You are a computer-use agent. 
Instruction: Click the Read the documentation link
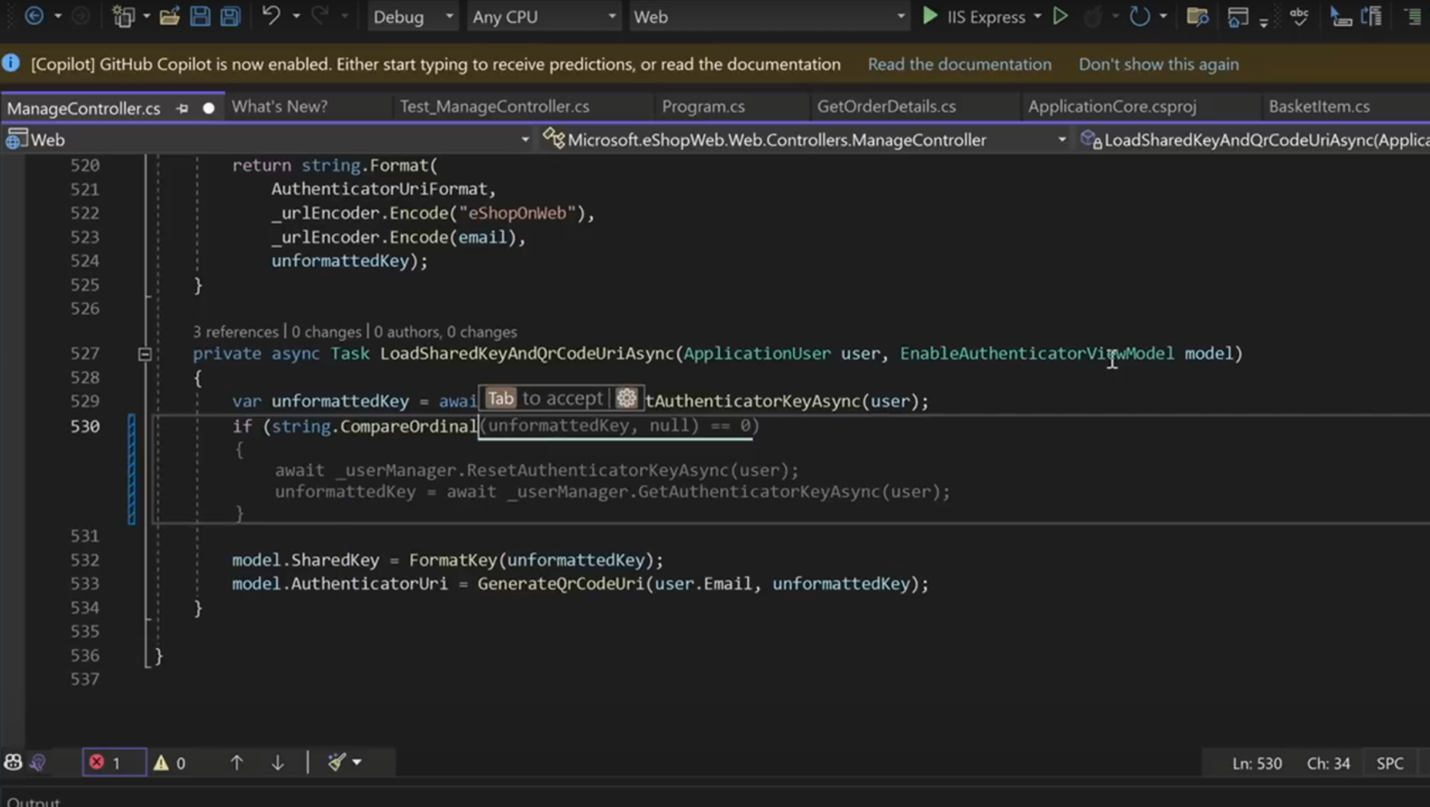tap(958, 63)
